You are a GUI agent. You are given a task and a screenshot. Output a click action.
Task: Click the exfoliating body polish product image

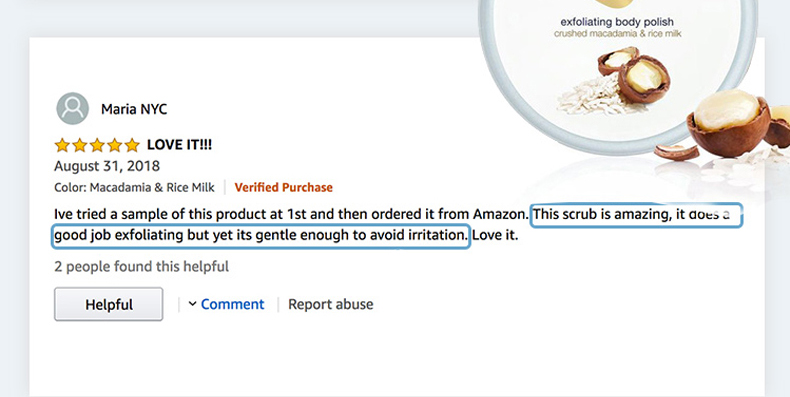[x=617, y=76]
